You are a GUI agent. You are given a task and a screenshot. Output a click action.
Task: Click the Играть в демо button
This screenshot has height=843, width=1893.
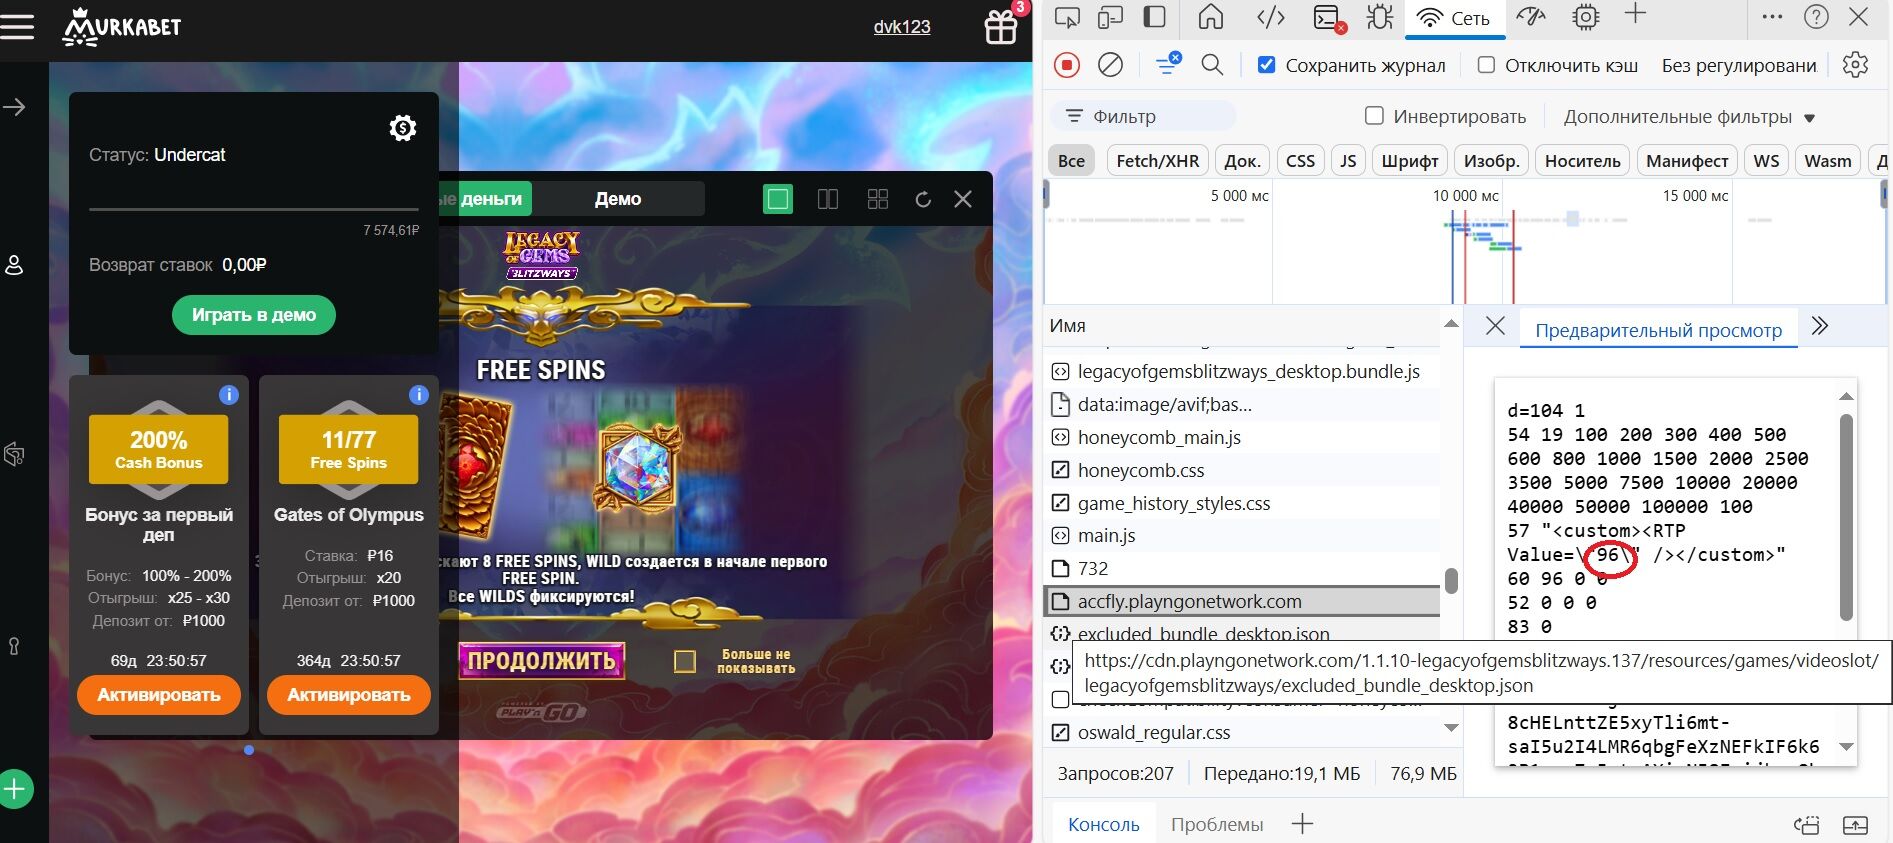254,315
